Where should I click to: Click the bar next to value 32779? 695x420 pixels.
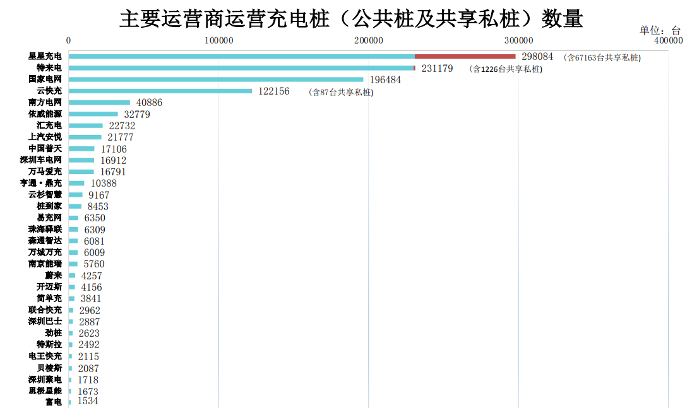pos(93,114)
